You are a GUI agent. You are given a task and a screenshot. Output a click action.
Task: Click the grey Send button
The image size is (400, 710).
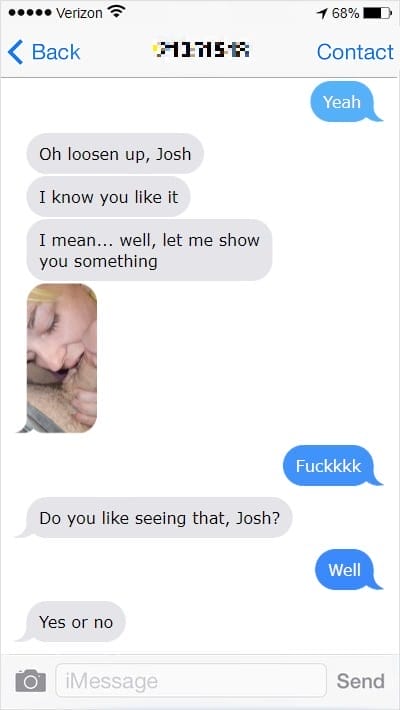pos(361,681)
